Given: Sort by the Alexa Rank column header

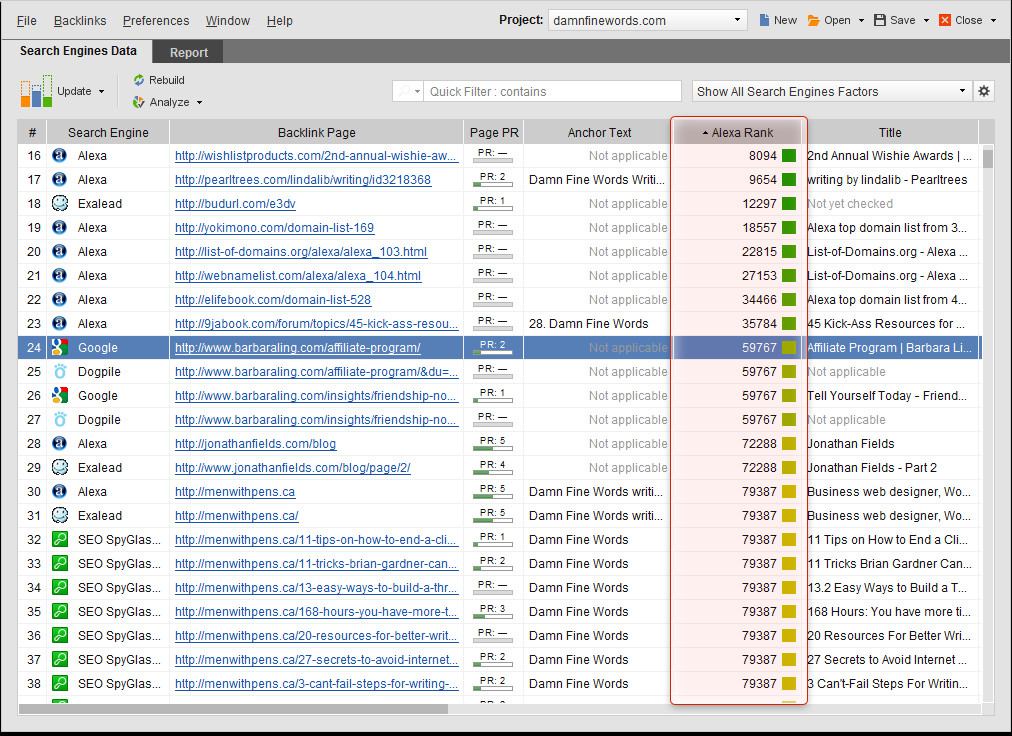Looking at the screenshot, I should pos(738,132).
